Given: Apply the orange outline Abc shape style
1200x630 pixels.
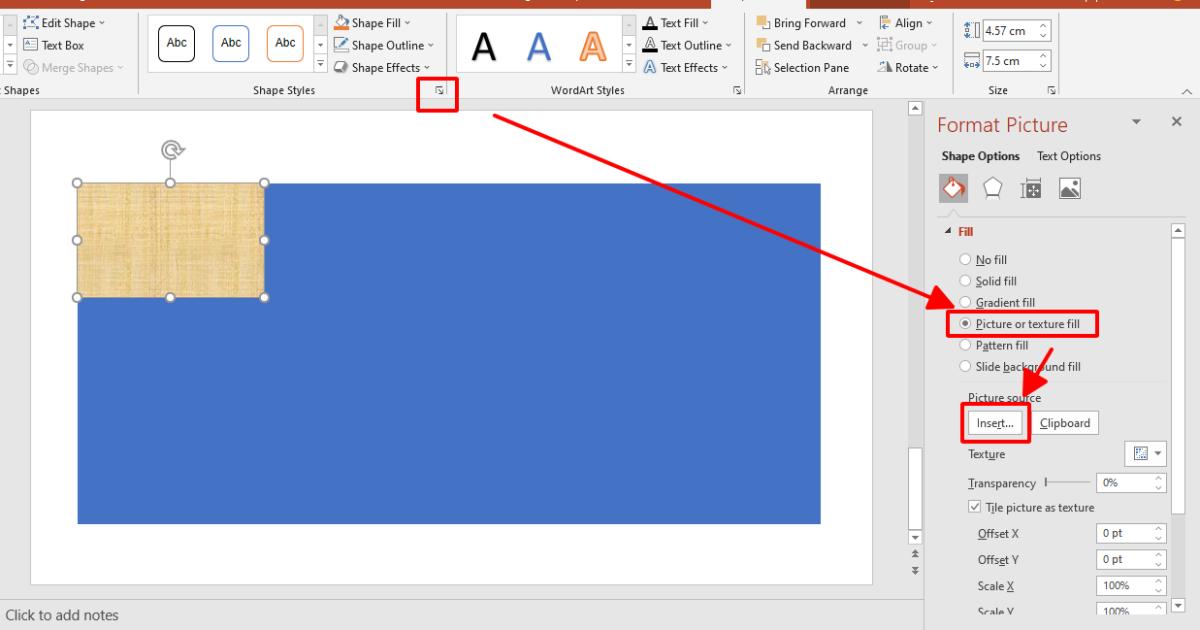Looking at the screenshot, I should point(285,43).
